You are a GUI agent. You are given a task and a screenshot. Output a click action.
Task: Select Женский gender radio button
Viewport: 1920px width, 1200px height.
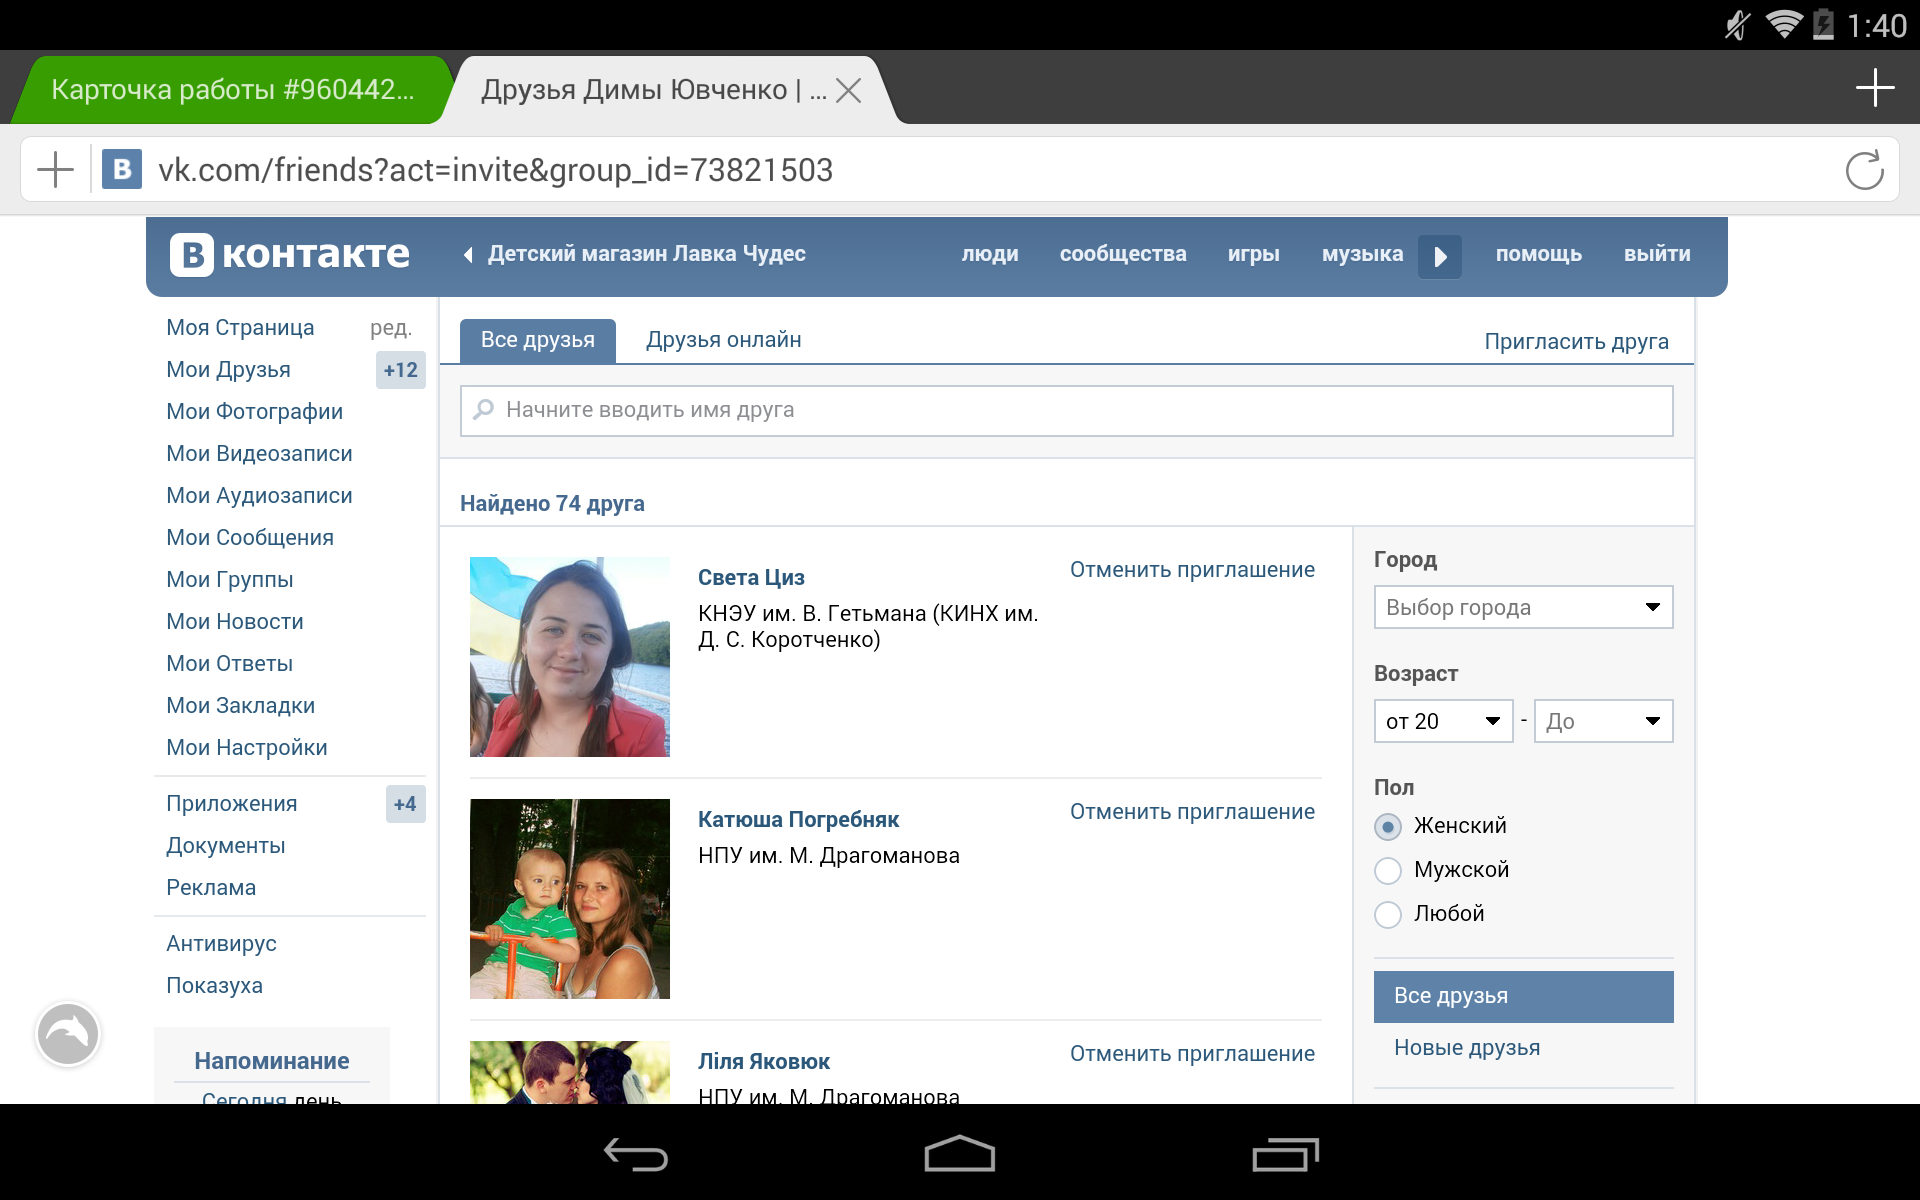click(x=1388, y=827)
